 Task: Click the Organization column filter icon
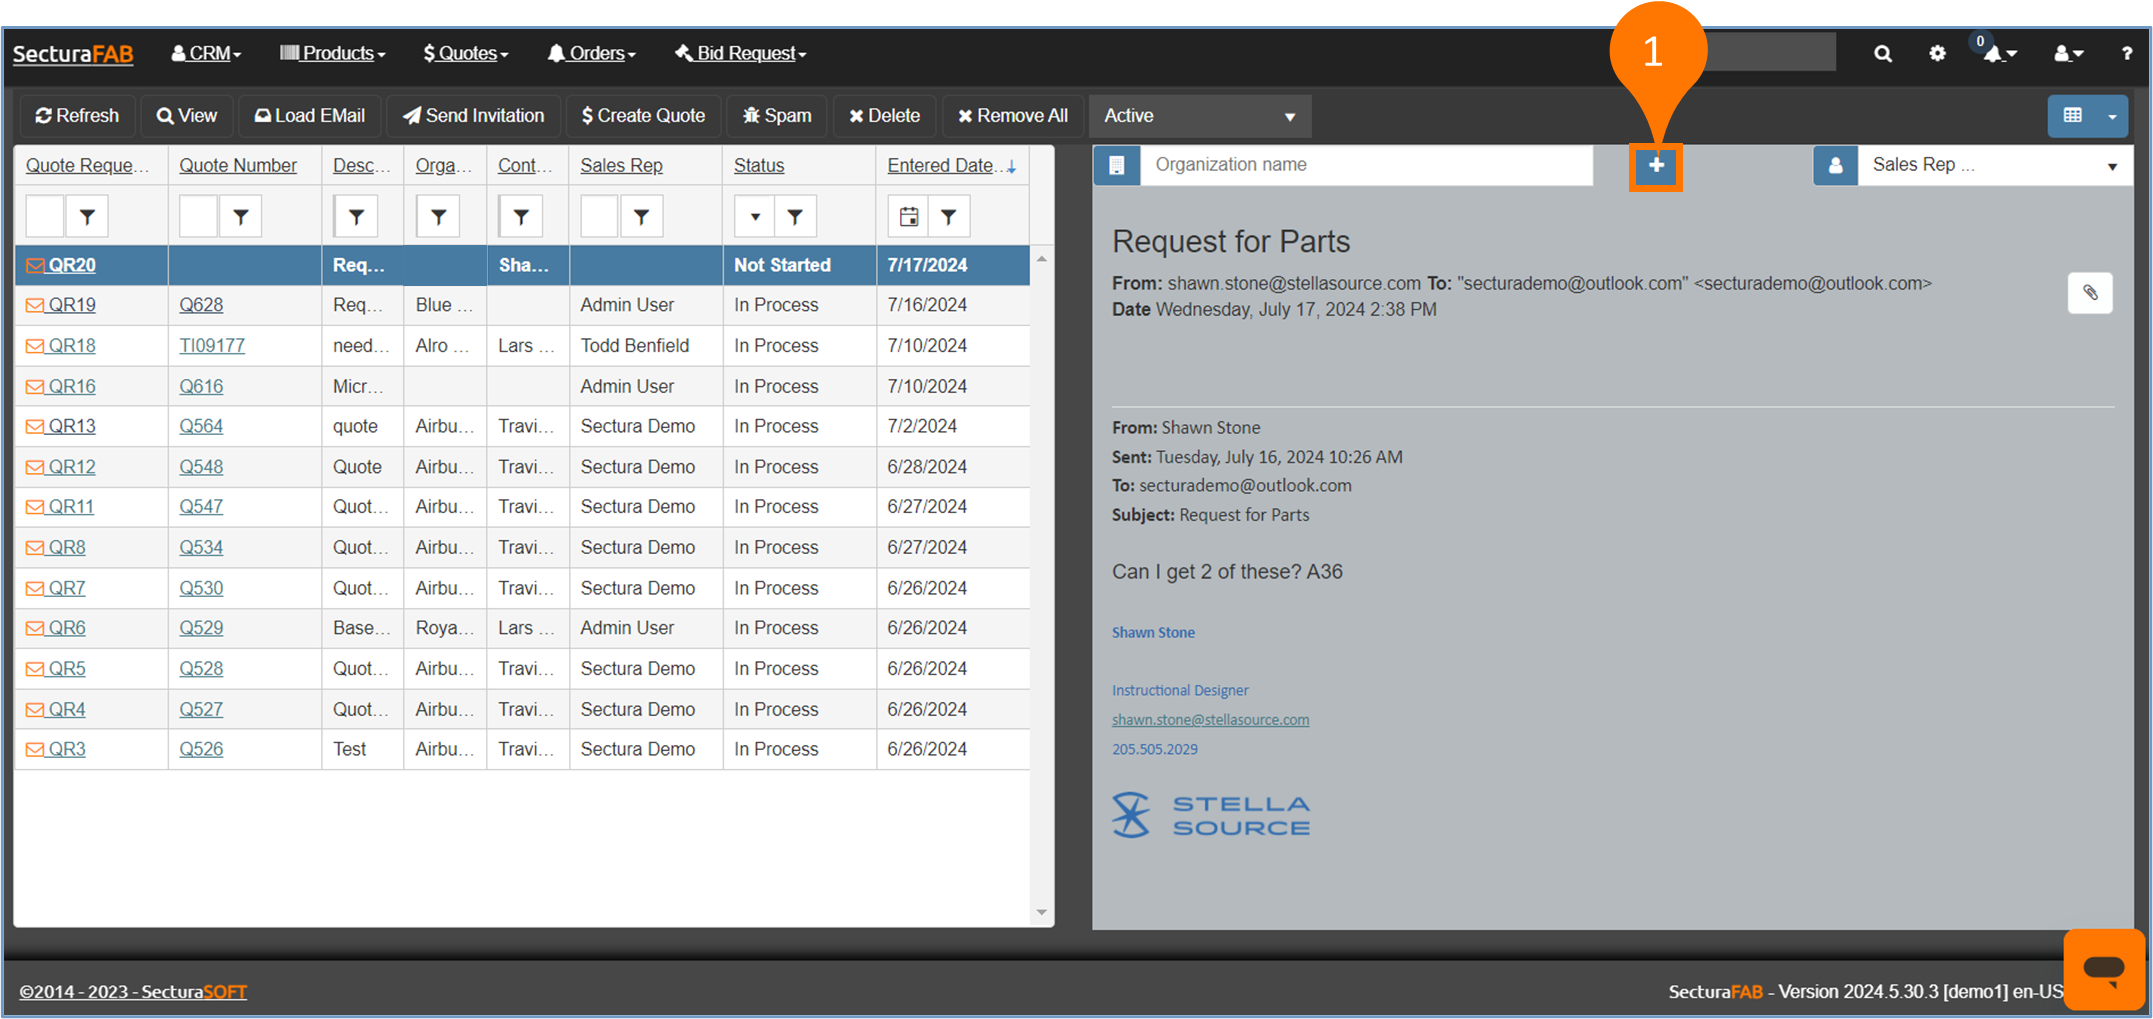pos(438,216)
